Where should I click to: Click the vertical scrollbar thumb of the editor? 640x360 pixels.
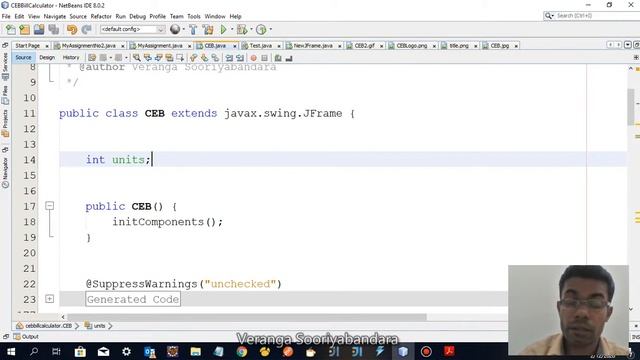pos(631,107)
